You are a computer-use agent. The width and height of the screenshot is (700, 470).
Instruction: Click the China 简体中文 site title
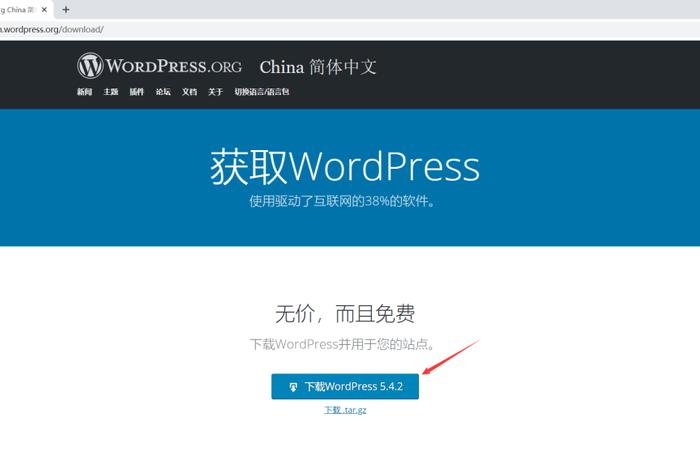(318, 67)
